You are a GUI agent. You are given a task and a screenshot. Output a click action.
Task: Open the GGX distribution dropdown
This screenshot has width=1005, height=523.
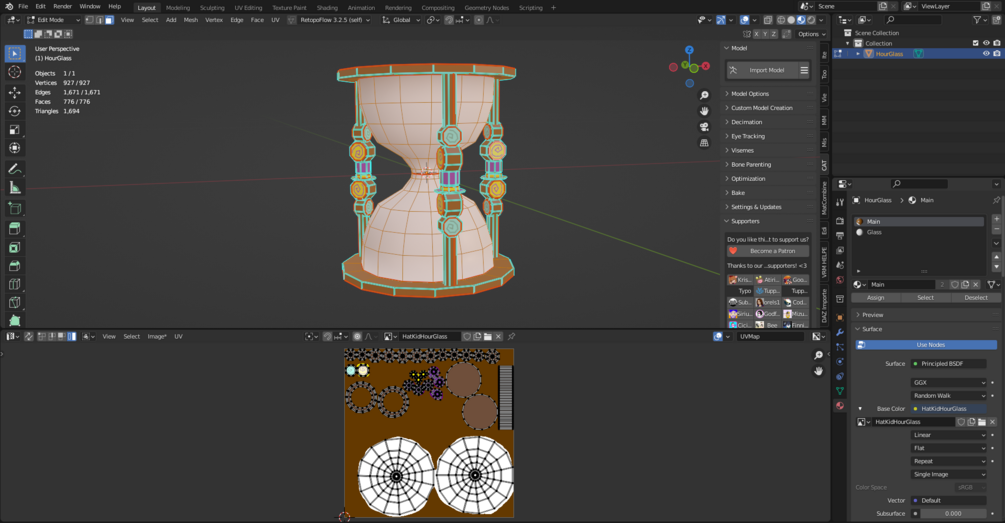point(948,382)
